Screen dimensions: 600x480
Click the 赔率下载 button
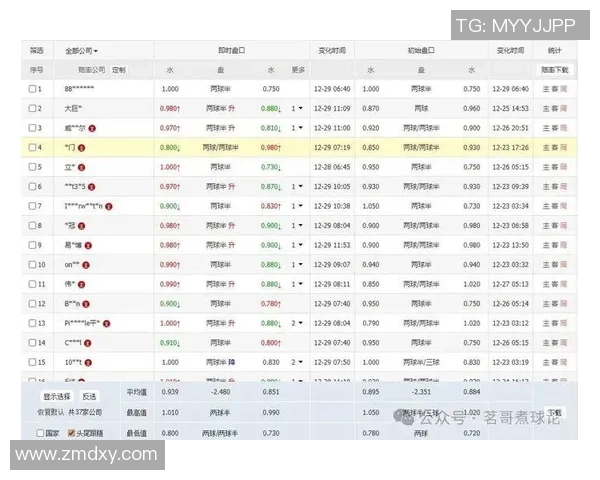tap(554, 70)
